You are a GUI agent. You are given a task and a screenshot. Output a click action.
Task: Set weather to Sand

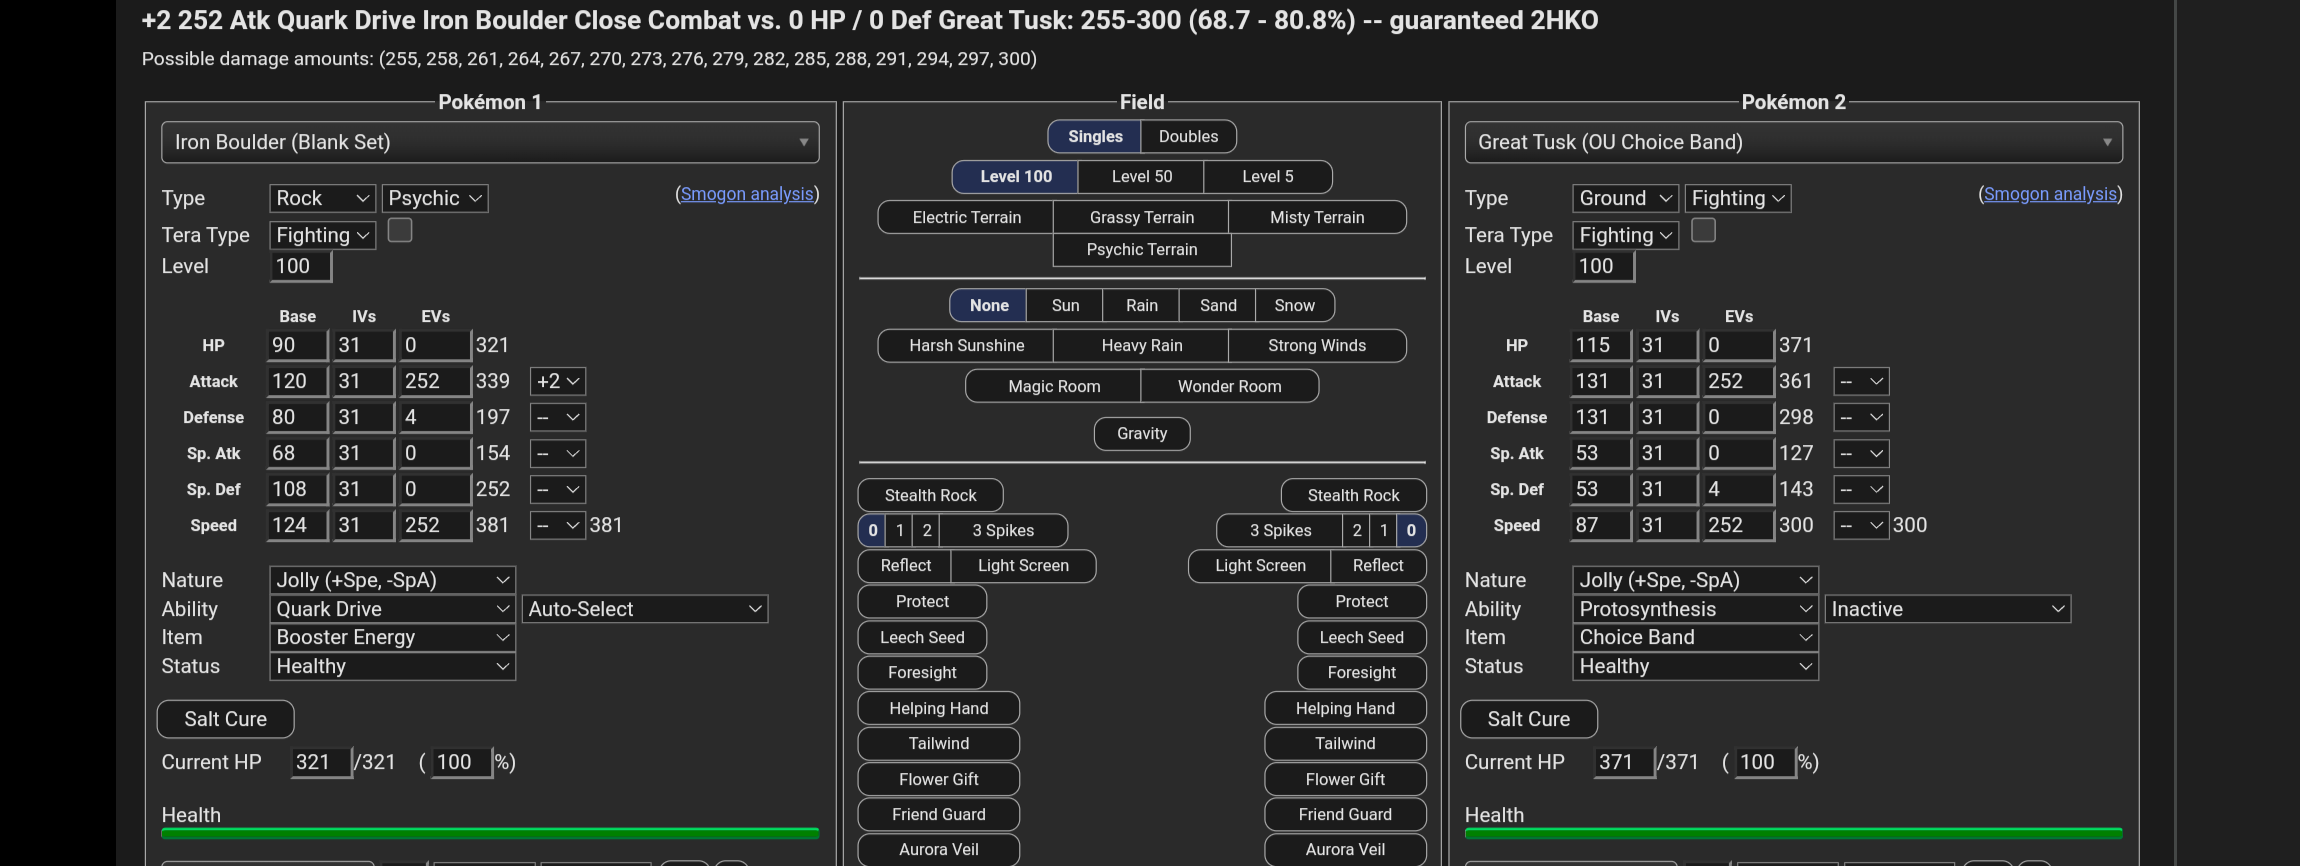(1218, 305)
